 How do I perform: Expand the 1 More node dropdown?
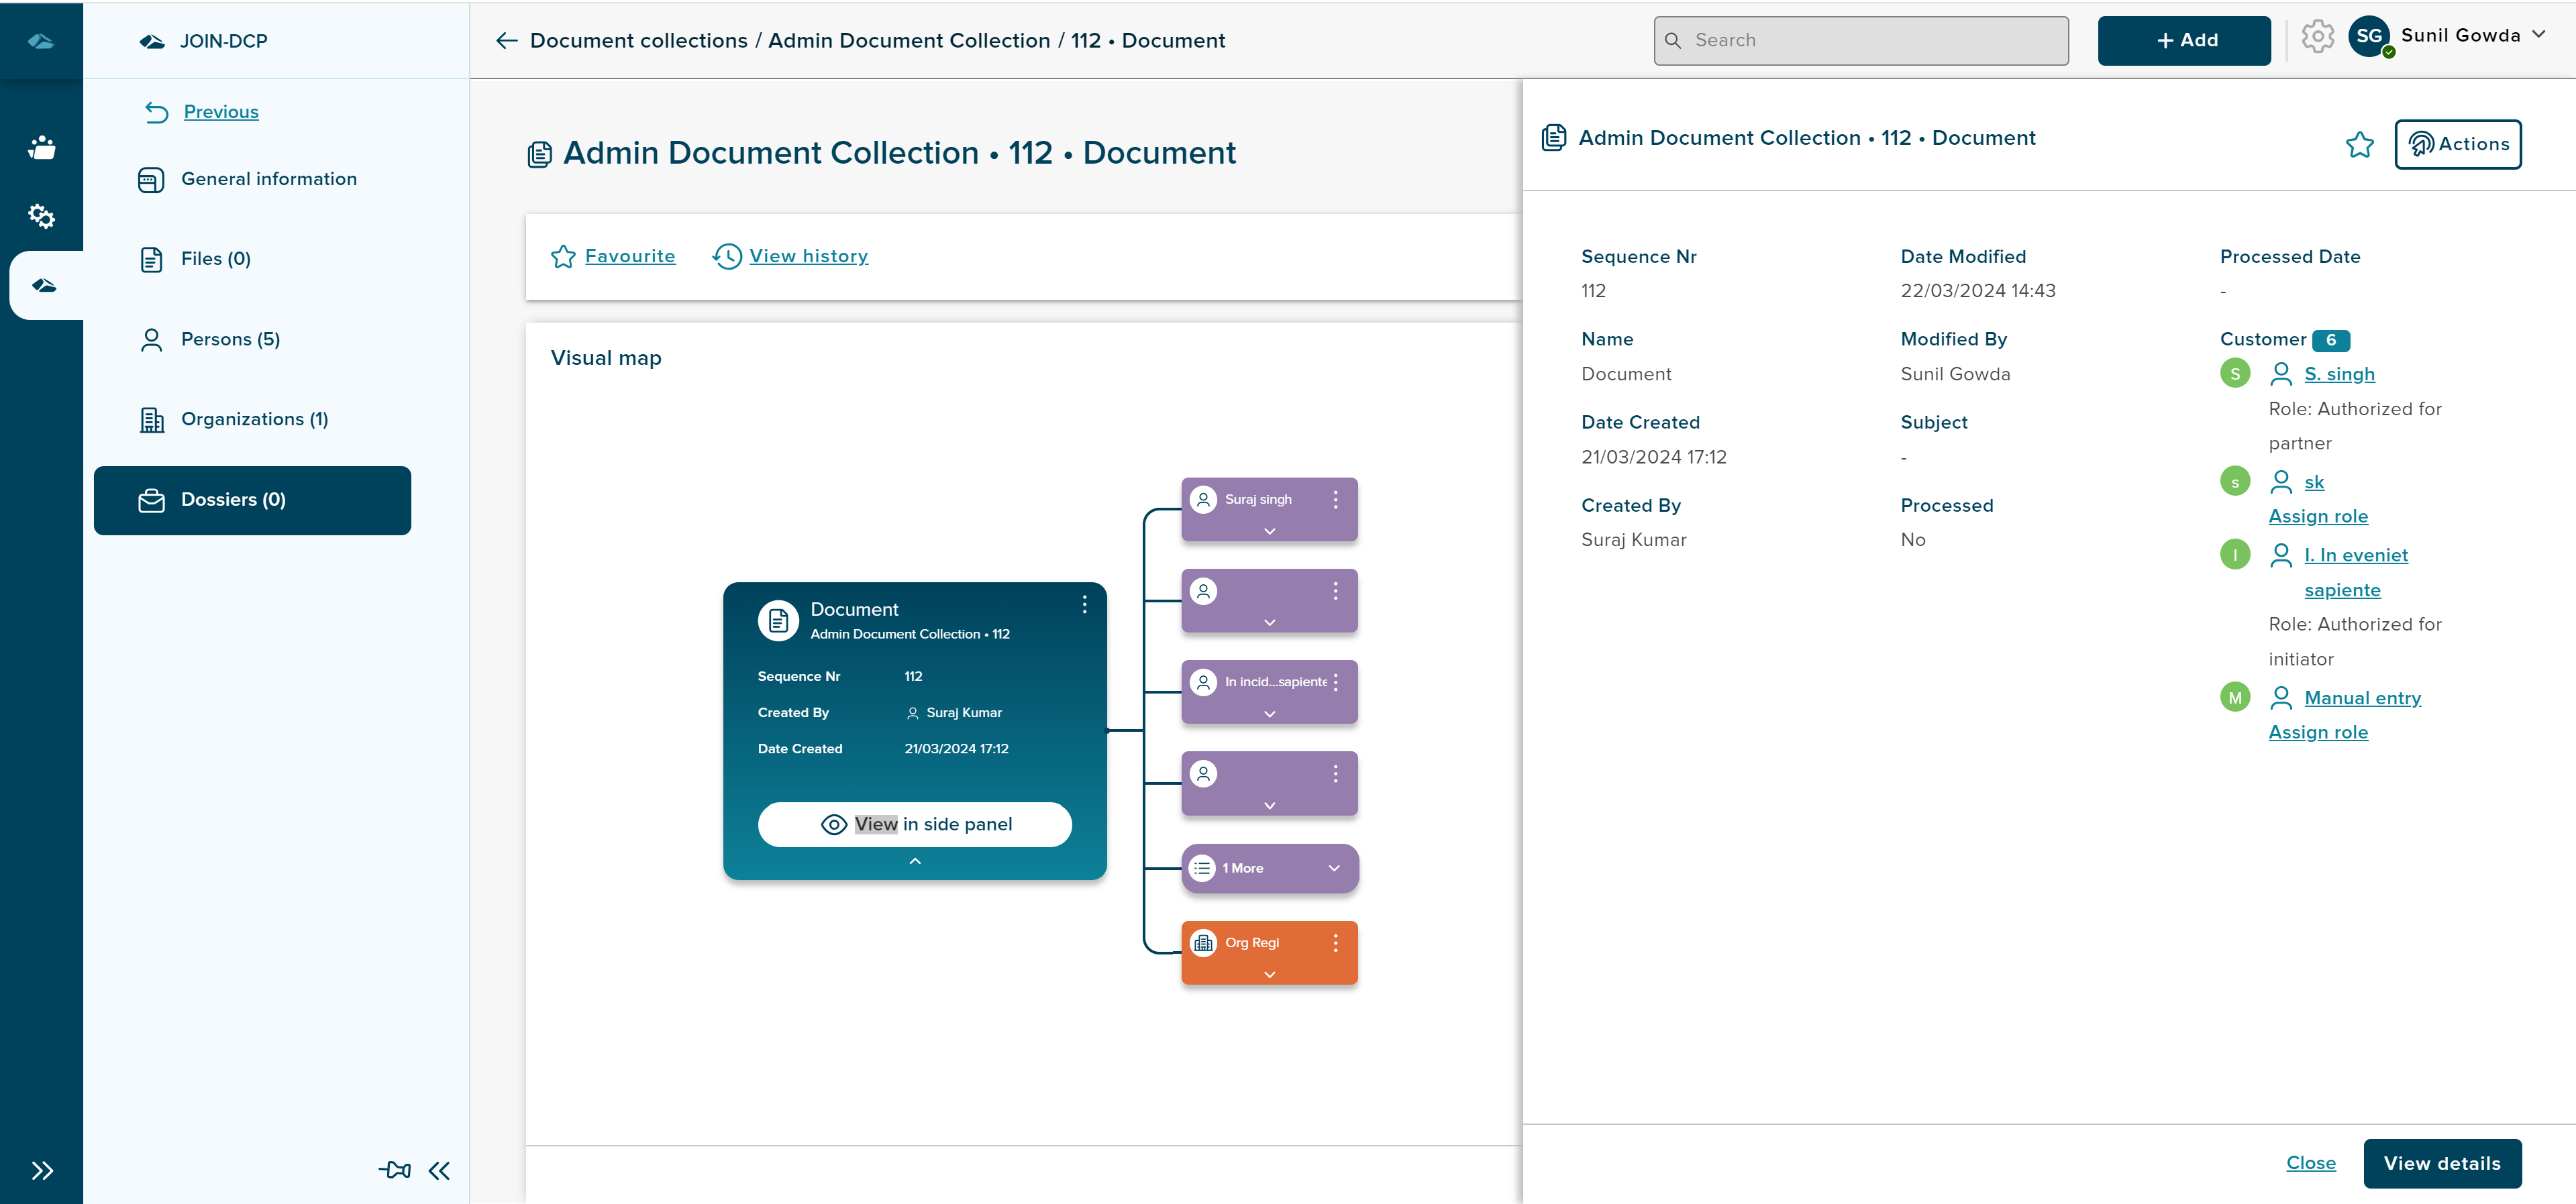1333,868
